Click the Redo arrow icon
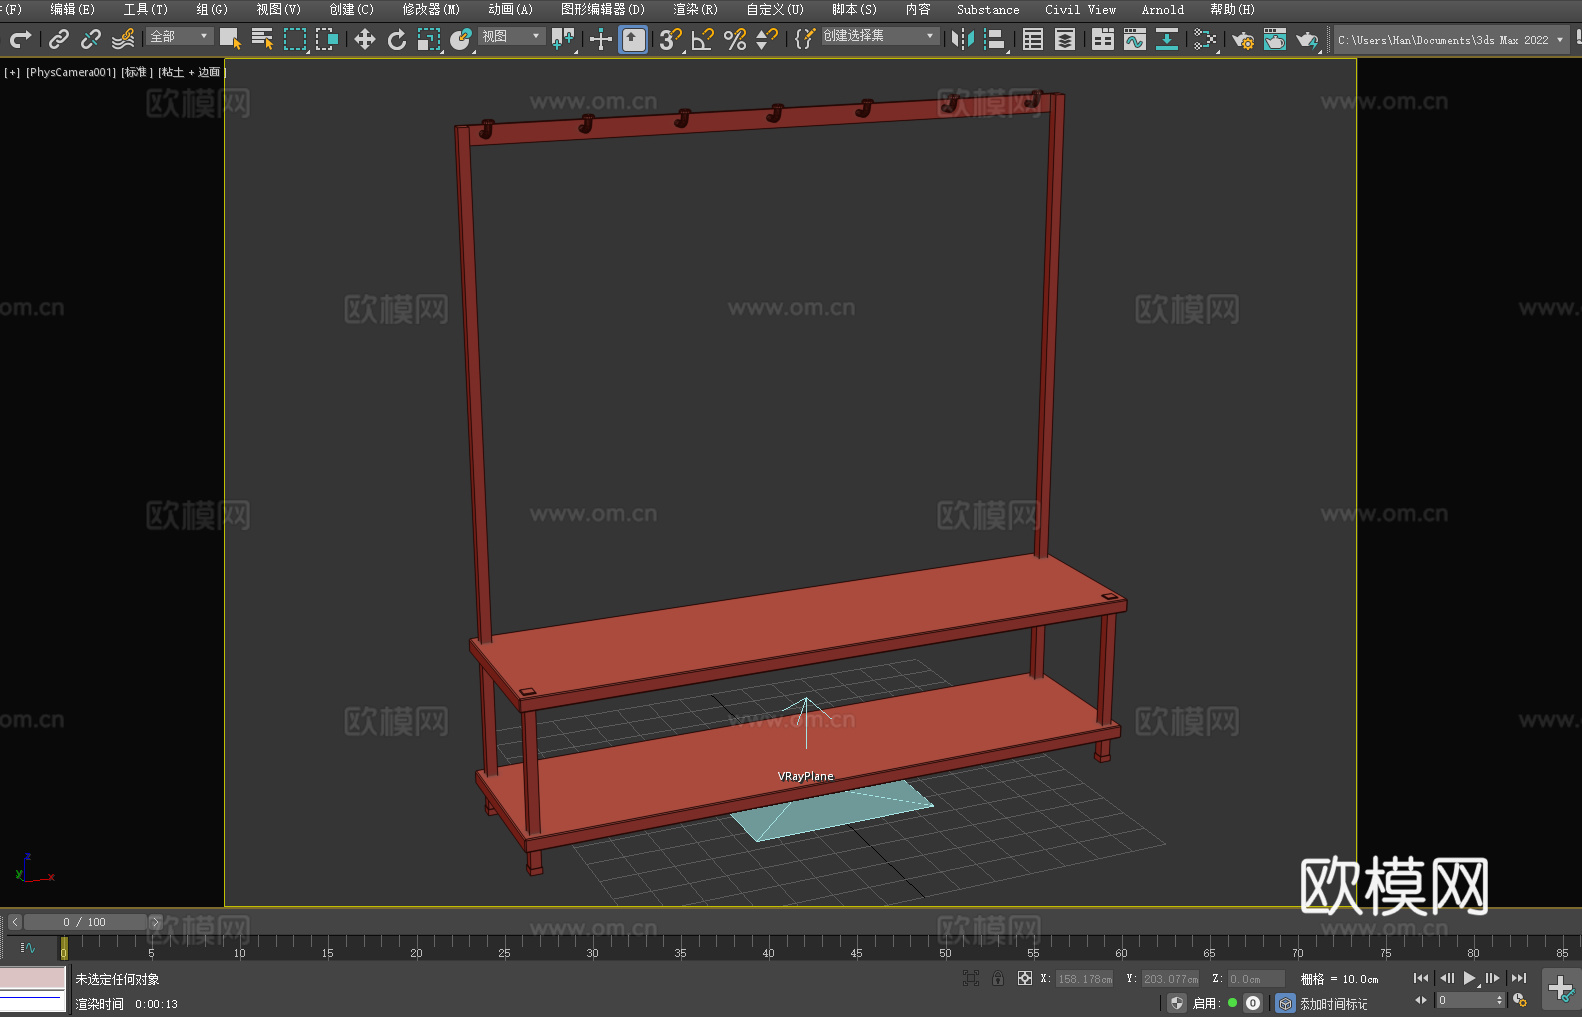Viewport: 1582px width, 1017px height. click(x=20, y=39)
